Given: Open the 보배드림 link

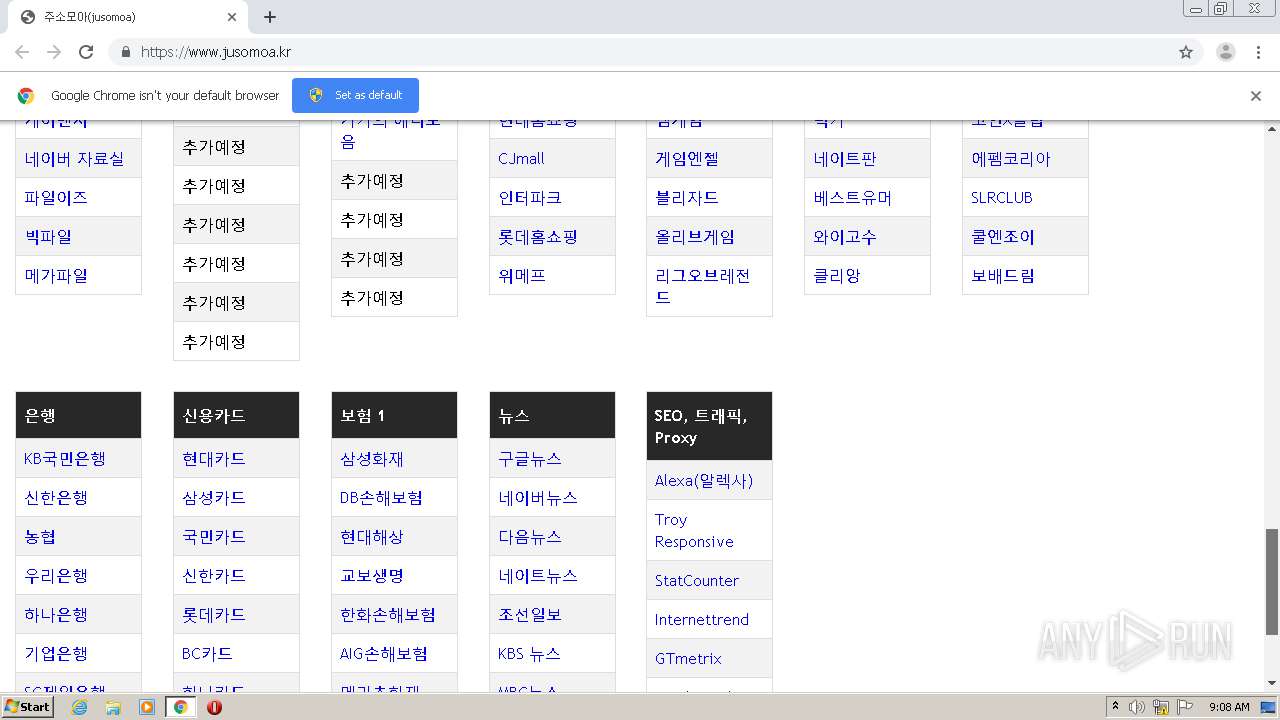Looking at the screenshot, I should click(1003, 276).
